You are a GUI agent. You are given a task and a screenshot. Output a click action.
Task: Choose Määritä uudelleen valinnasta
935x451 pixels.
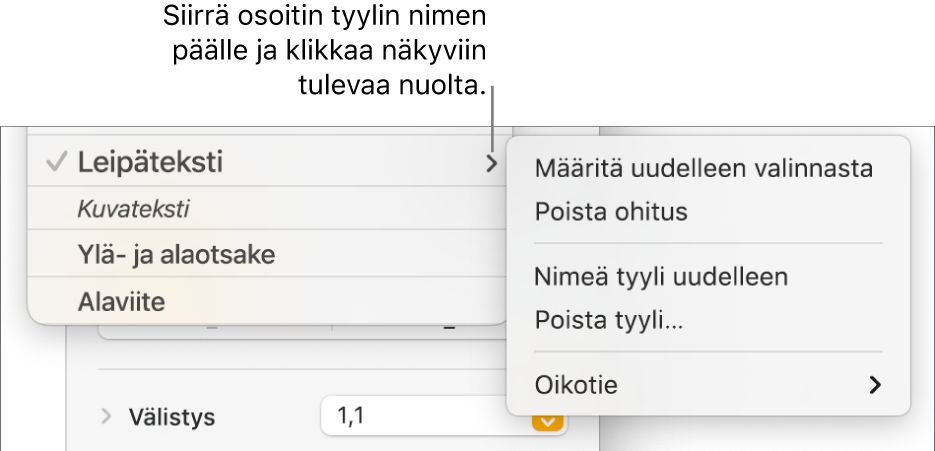(704, 168)
